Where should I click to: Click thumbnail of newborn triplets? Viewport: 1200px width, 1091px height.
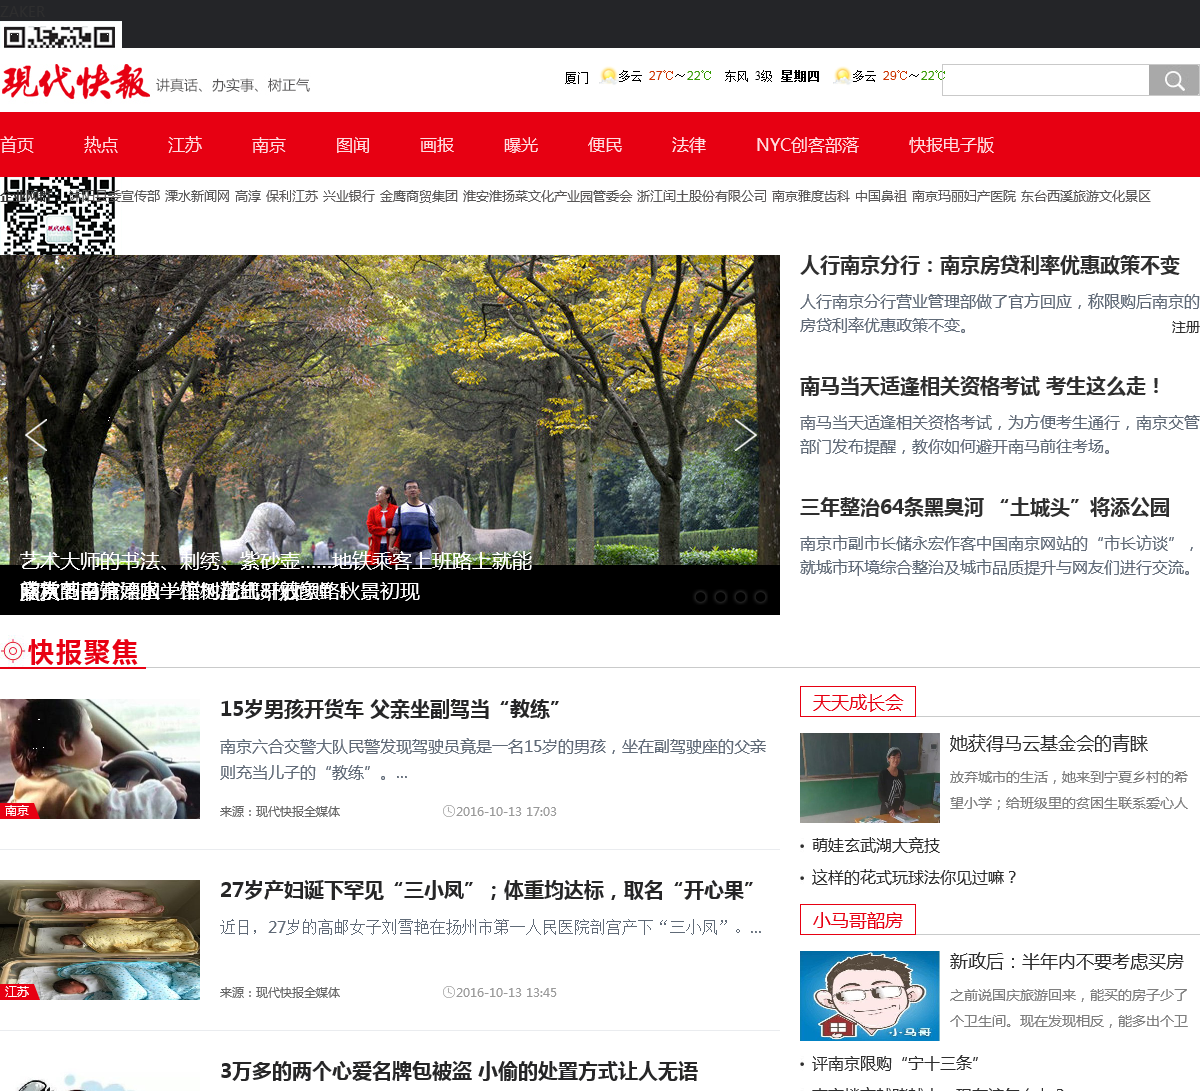pos(100,940)
